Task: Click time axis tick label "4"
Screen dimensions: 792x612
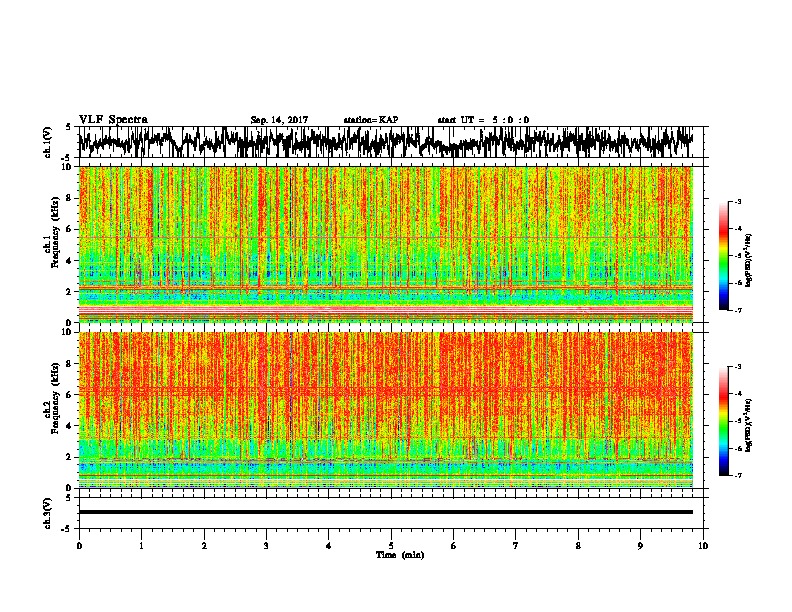Action: (329, 546)
